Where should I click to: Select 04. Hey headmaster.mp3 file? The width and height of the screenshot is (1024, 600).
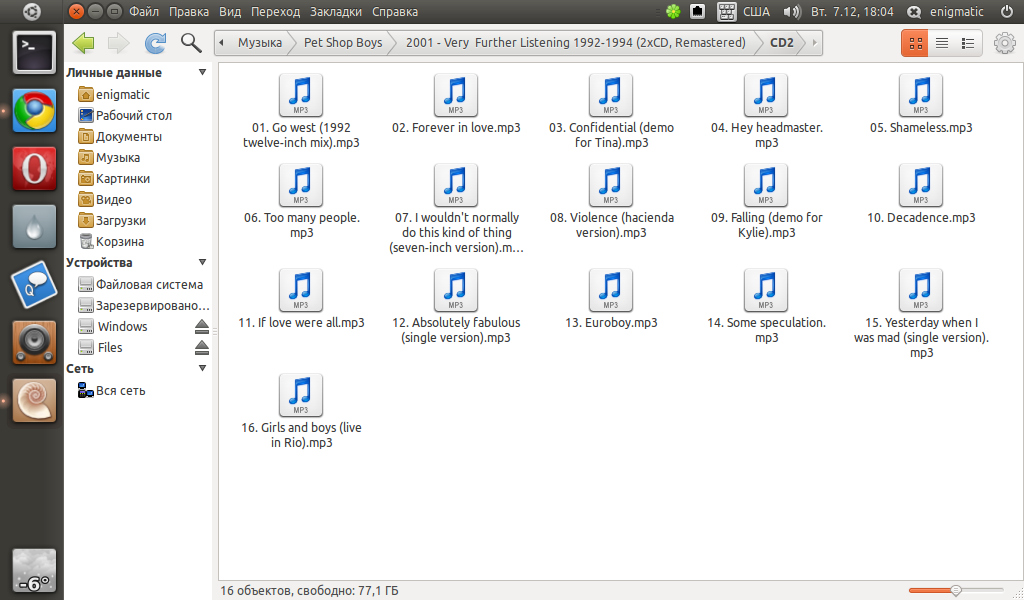pyautogui.click(x=766, y=111)
